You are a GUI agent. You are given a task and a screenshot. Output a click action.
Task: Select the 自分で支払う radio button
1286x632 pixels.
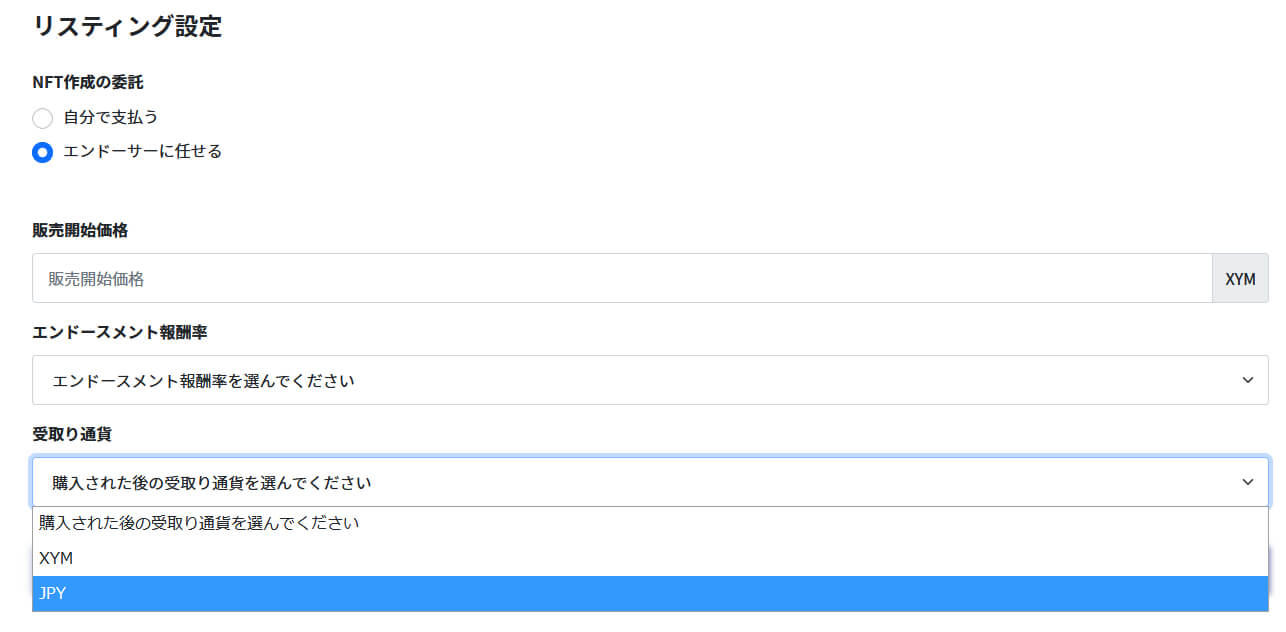click(42, 119)
